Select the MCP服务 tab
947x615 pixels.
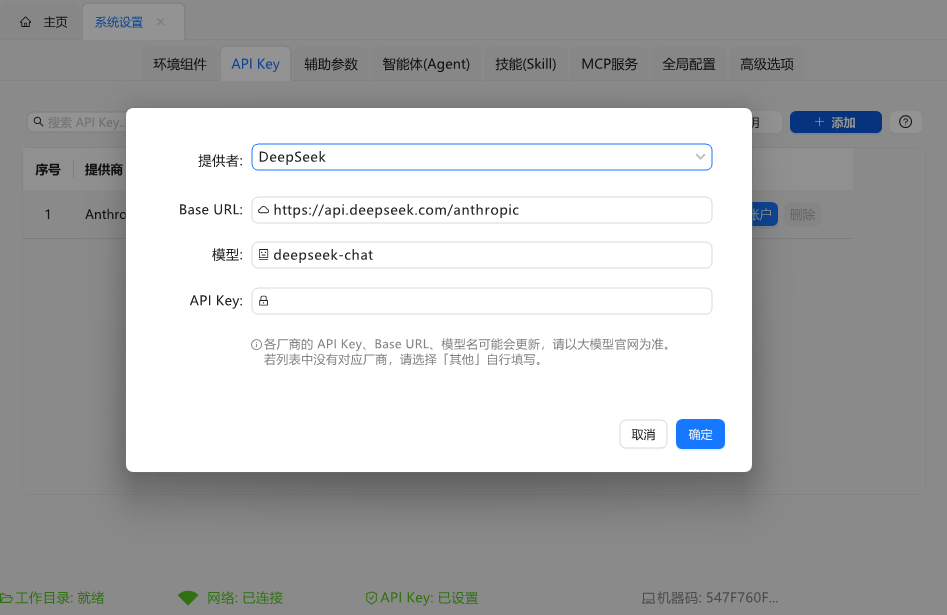click(x=609, y=64)
